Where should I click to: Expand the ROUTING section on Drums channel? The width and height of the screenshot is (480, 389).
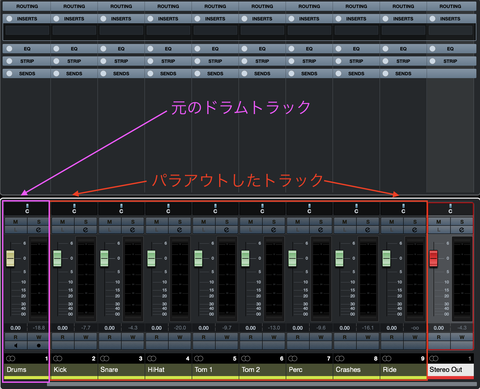click(27, 6)
